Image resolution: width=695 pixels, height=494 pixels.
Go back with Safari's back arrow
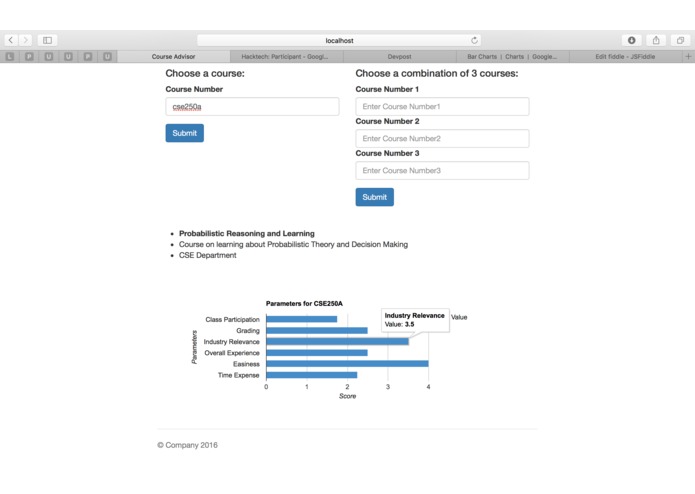[x=11, y=40]
